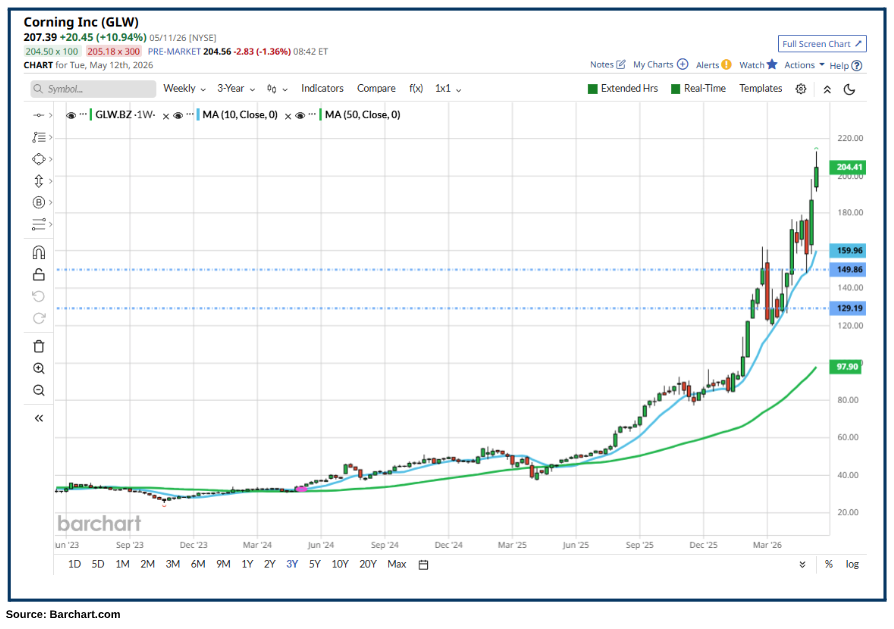This screenshot has width=894, height=629.
Task: Toggle Extended Hrs checkbox
Action: 592,89
